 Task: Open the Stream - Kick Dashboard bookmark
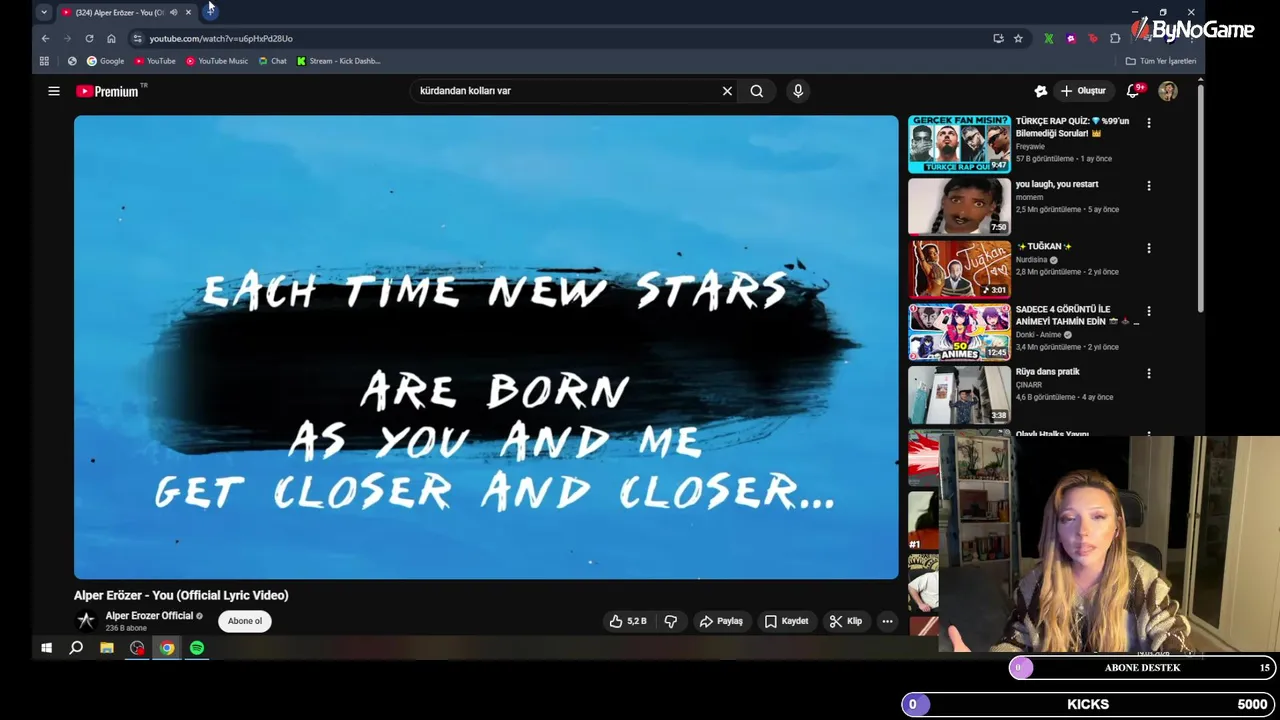338,61
